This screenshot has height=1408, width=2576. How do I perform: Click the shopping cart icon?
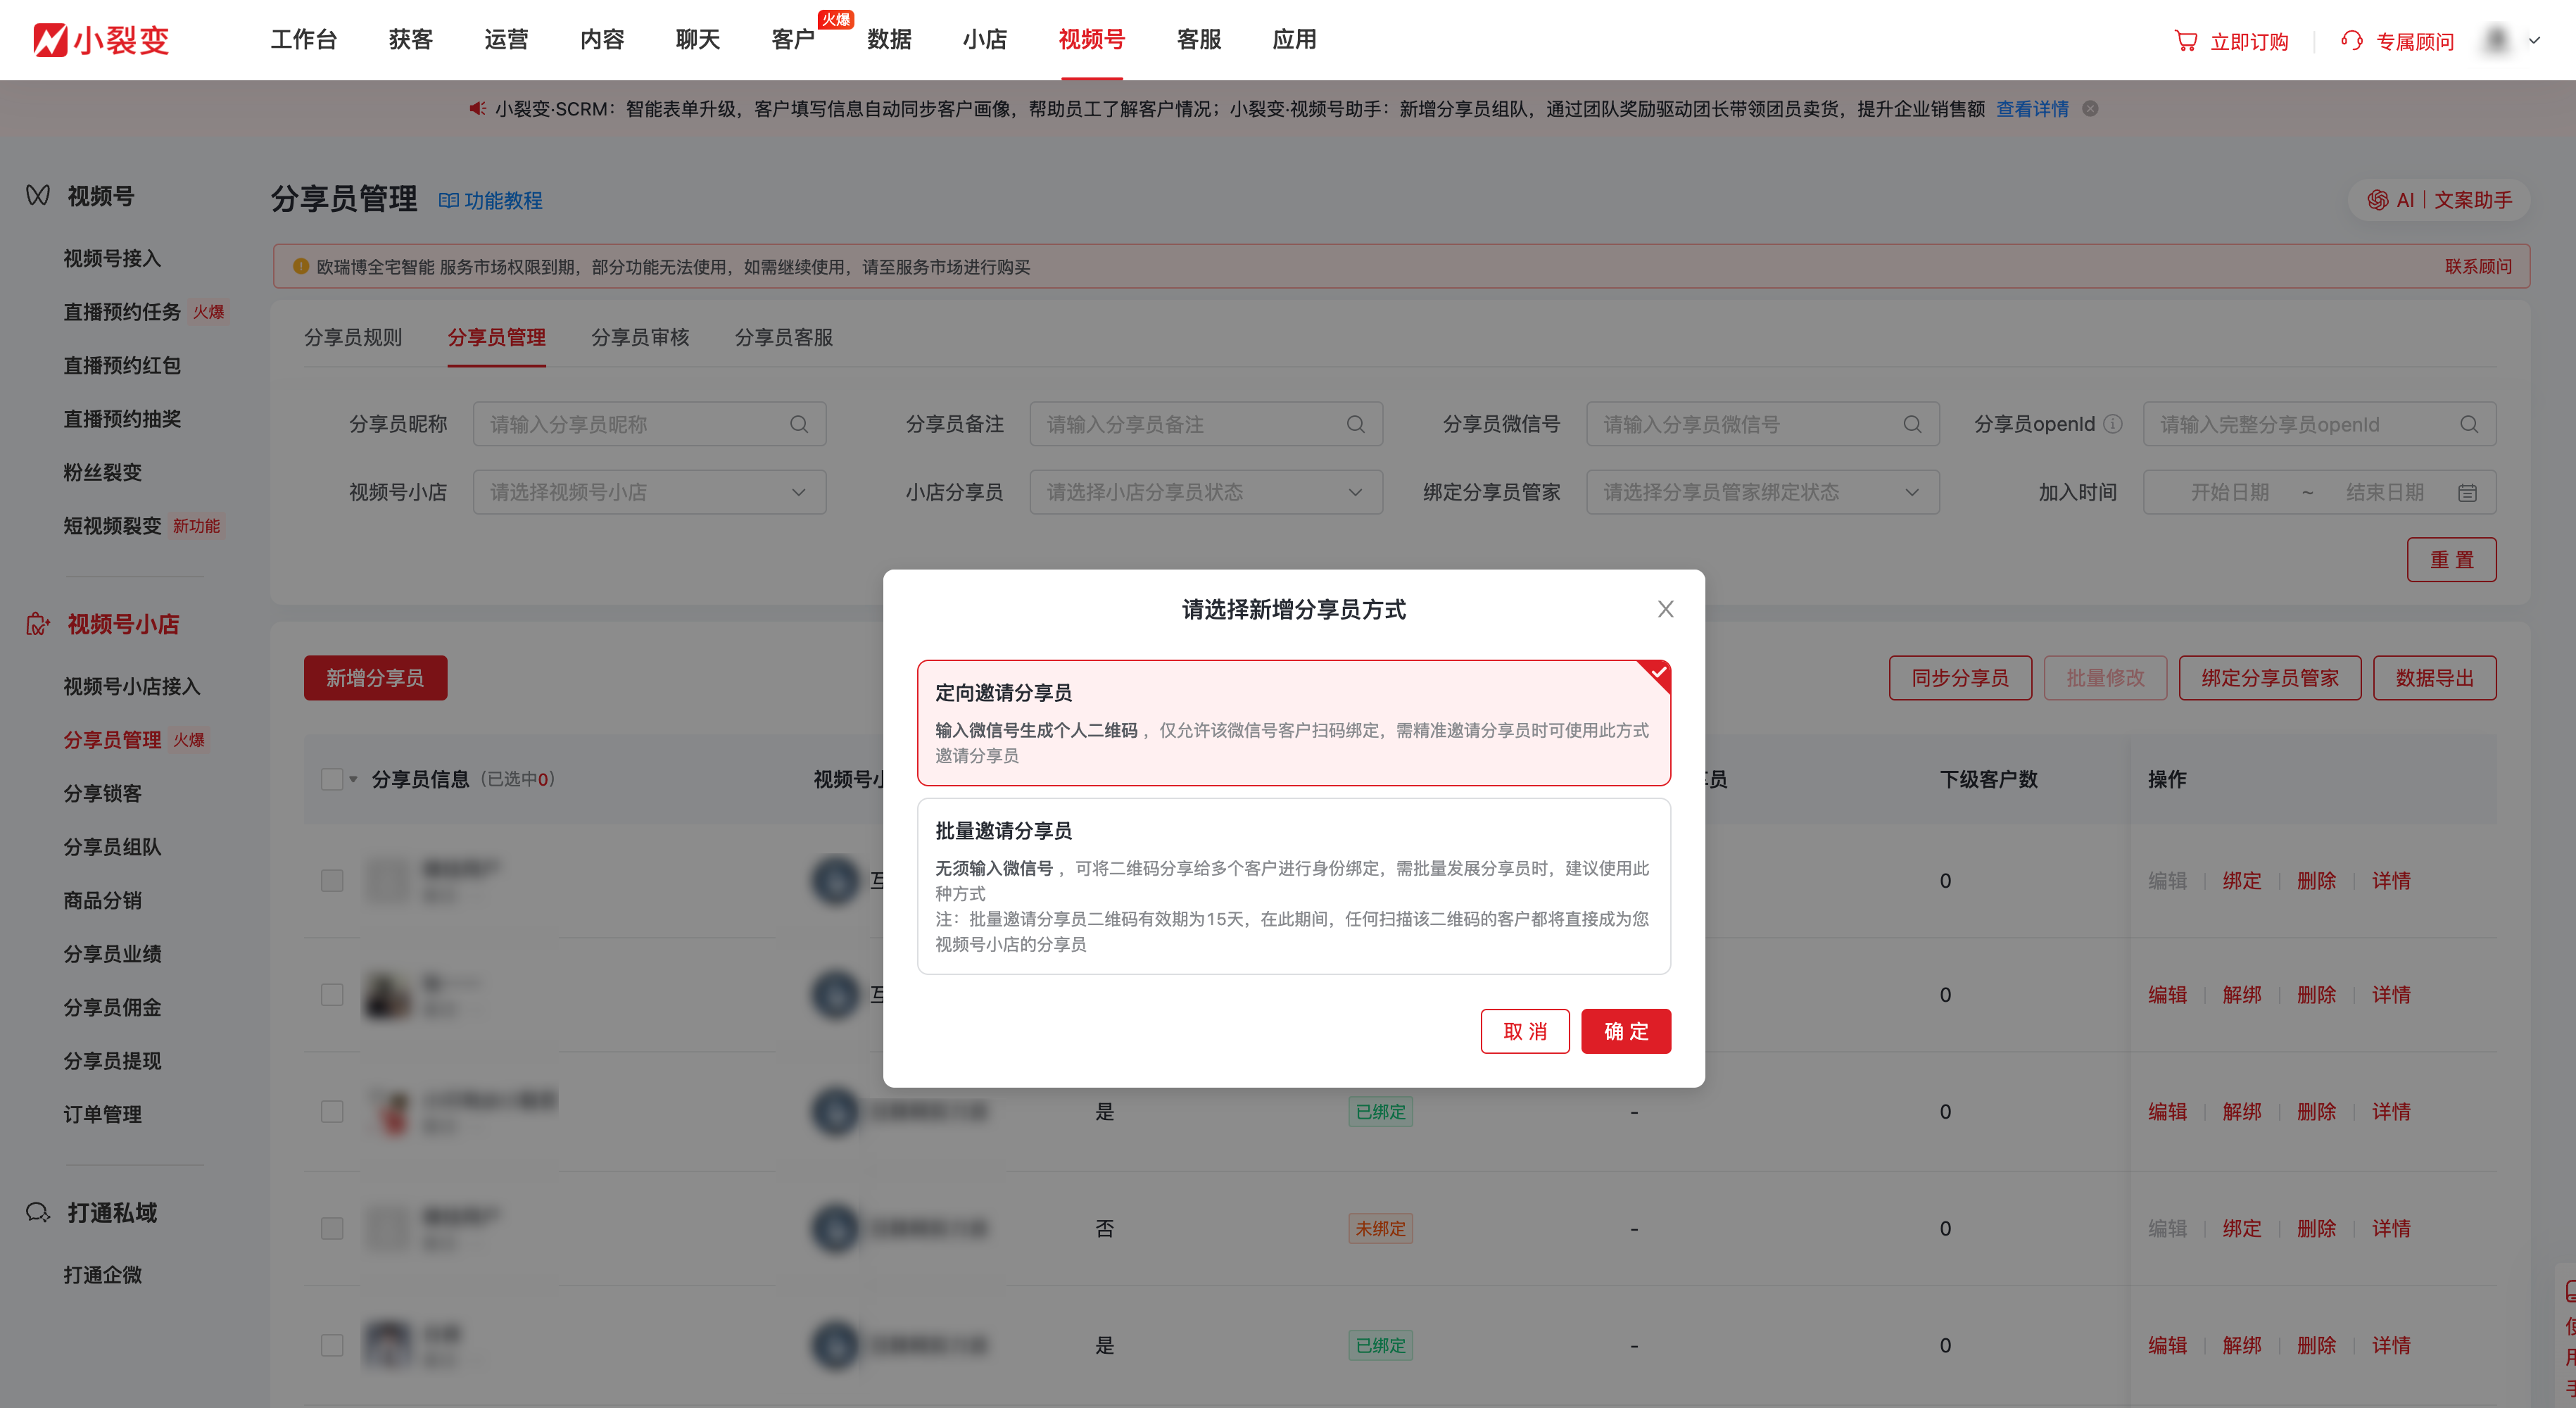click(2186, 41)
